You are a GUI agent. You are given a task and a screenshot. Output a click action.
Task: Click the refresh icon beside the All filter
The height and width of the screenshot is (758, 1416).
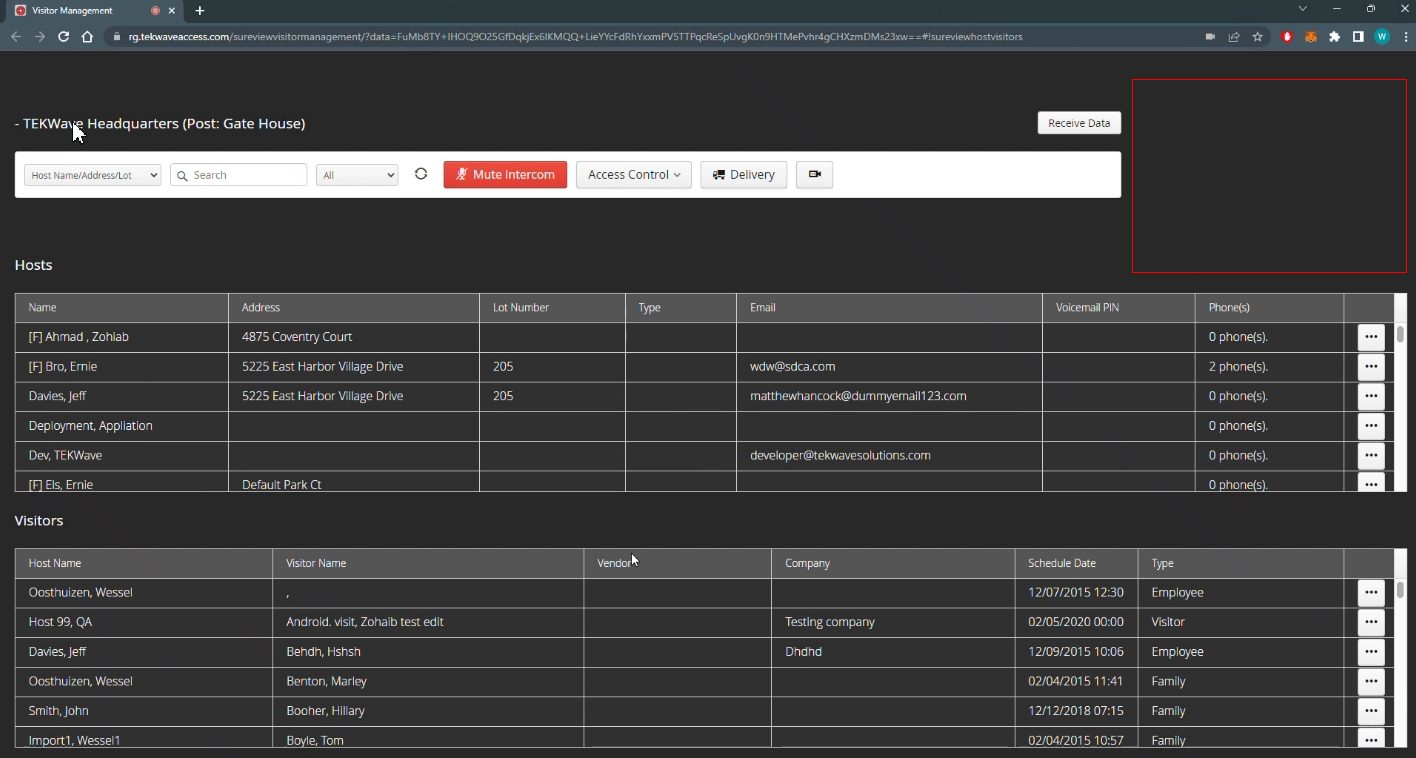(421, 174)
